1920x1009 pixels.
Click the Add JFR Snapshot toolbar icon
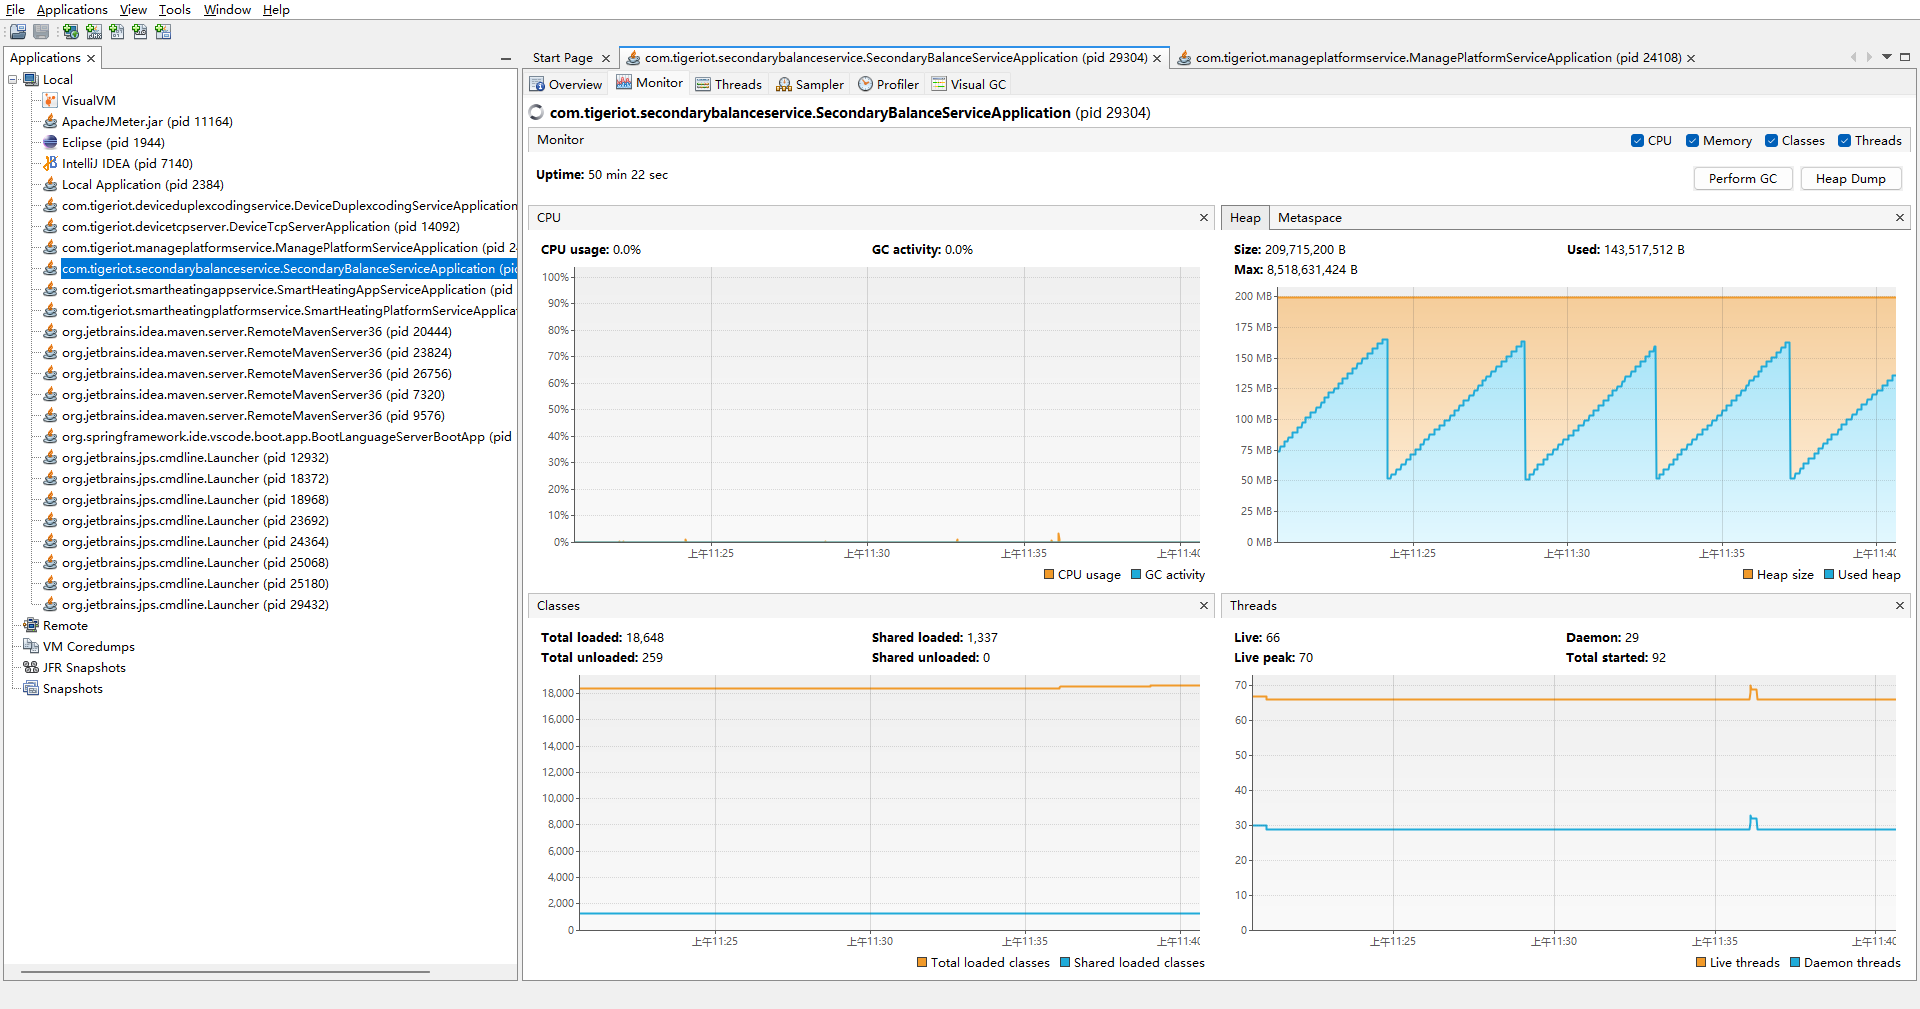point(140,32)
